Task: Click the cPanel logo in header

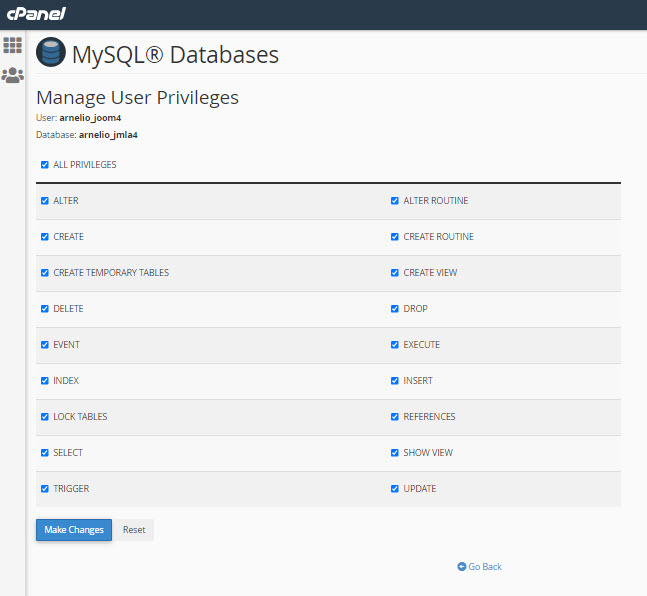Action: (37, 14)
